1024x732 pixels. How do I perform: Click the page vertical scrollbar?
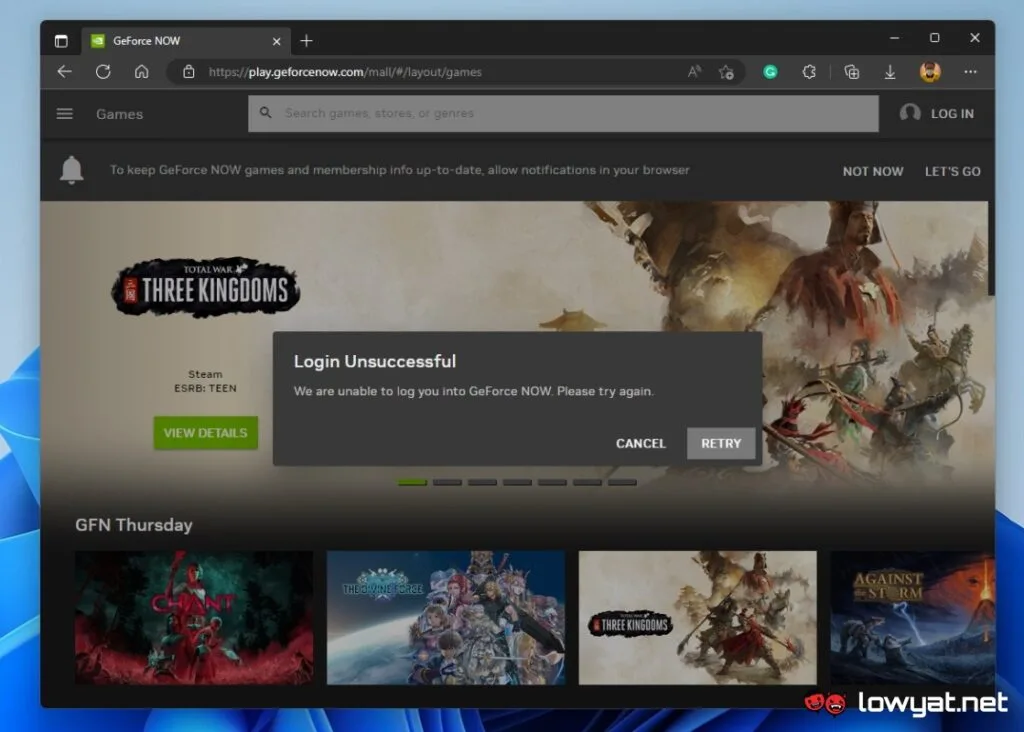[991, 248]
